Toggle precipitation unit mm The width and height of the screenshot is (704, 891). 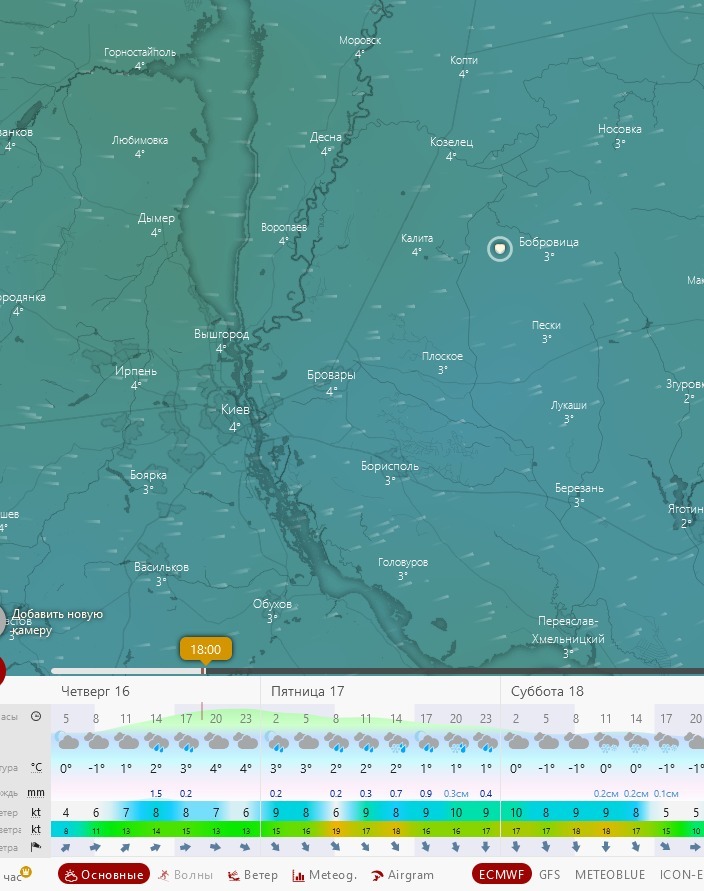pos(36,793)
